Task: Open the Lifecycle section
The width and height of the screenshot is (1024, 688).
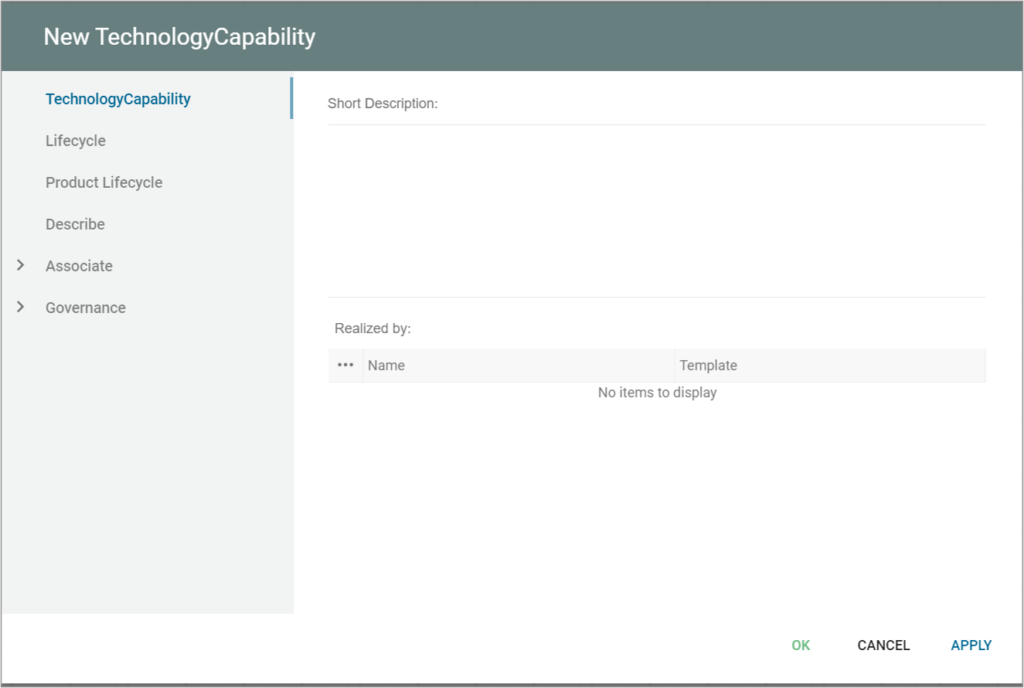Action: [x=75, y=141]
